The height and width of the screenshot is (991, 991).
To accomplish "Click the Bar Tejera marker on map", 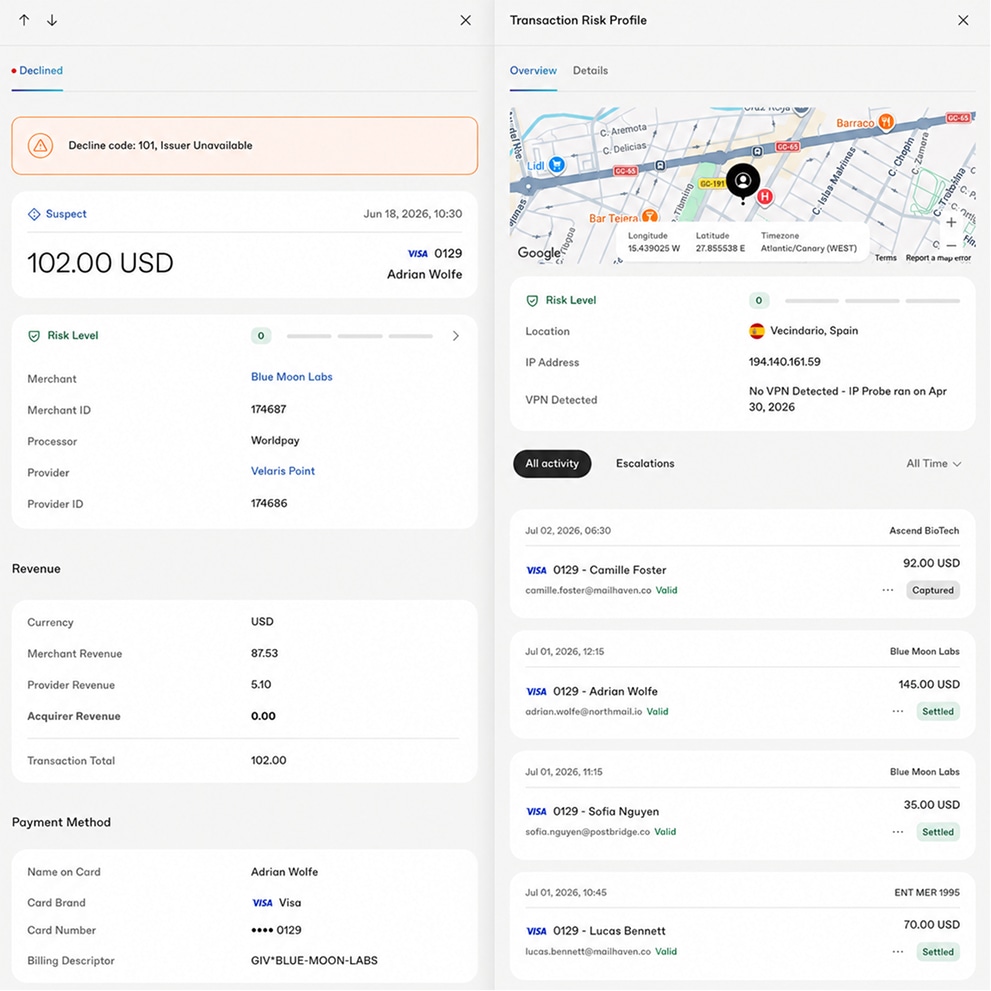I will 650,217.
